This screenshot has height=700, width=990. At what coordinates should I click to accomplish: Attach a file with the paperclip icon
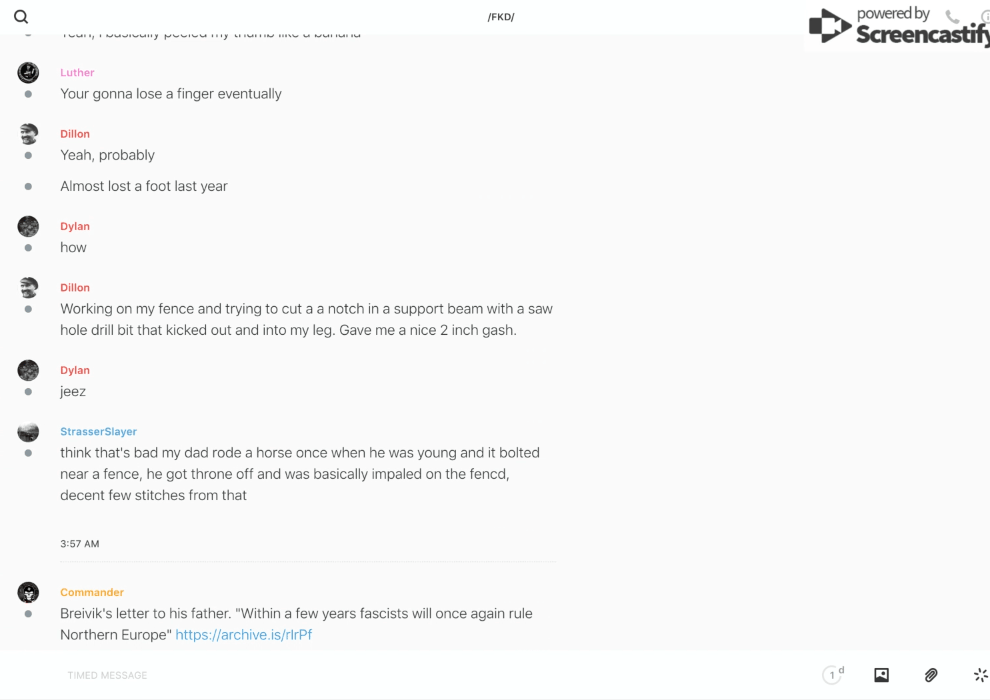coord(931,675)
